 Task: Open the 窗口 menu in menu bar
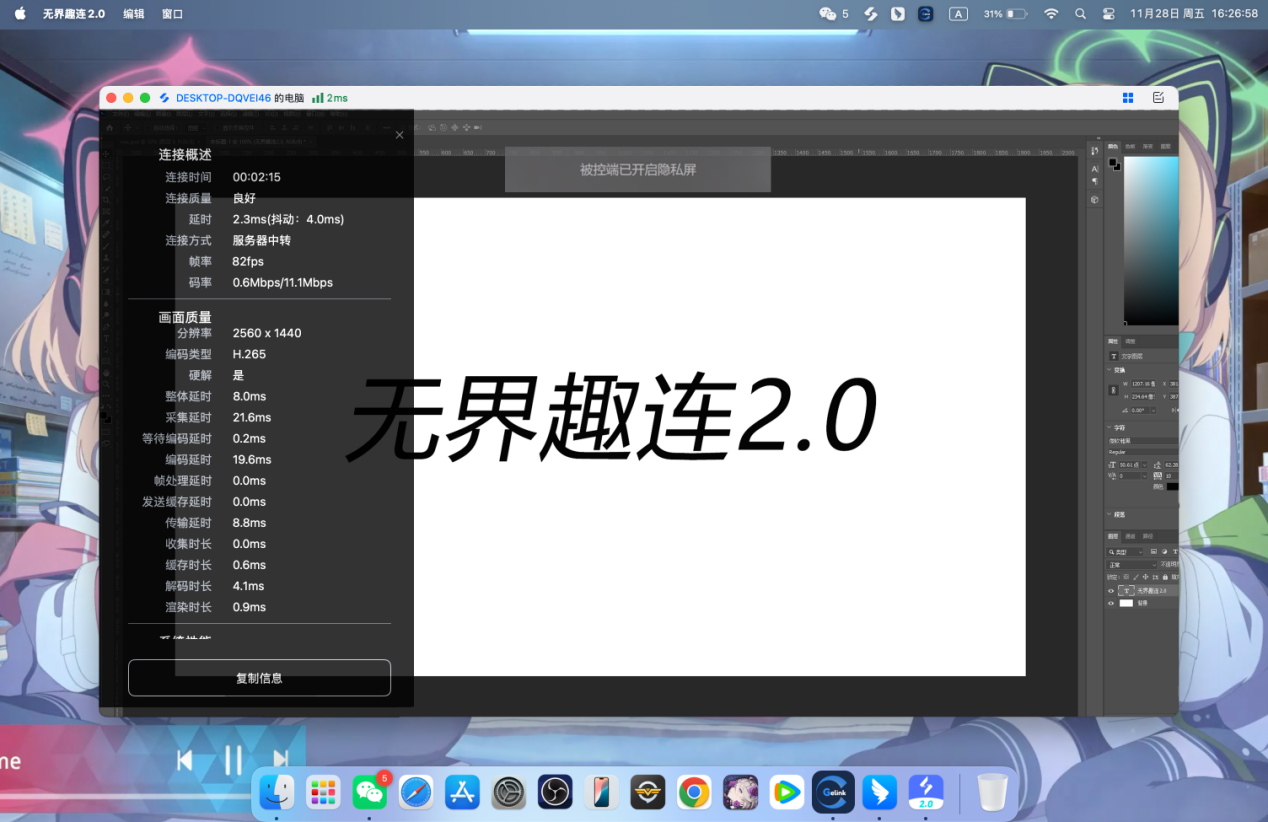pyautogui.click(x=172, y=14)
